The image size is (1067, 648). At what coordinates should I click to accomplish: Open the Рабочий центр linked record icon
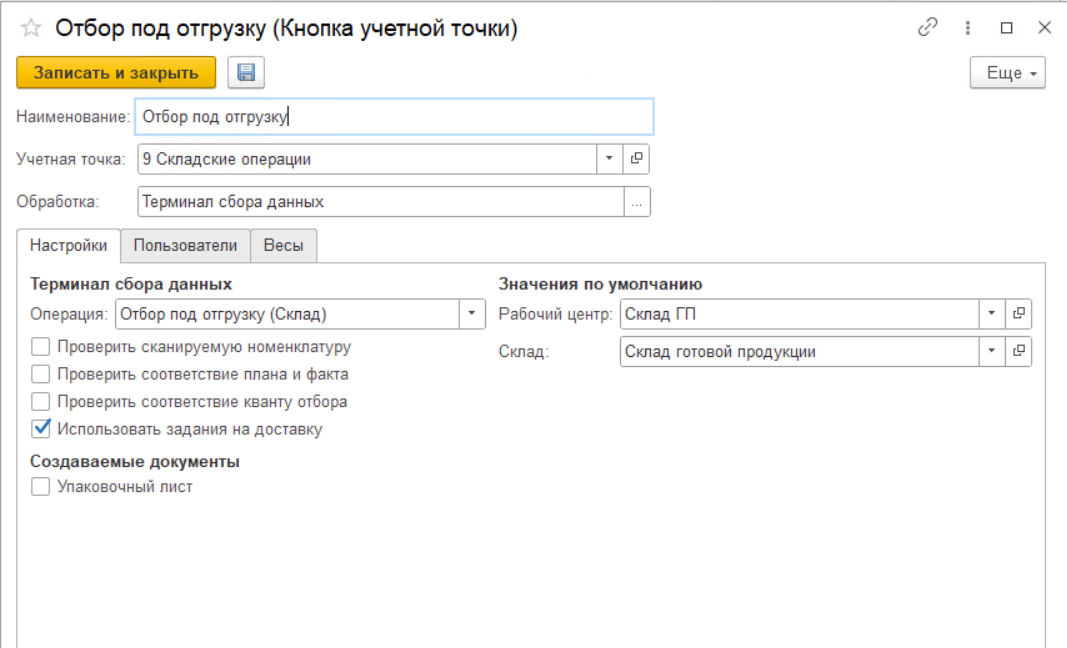[x=1019, y=314]
